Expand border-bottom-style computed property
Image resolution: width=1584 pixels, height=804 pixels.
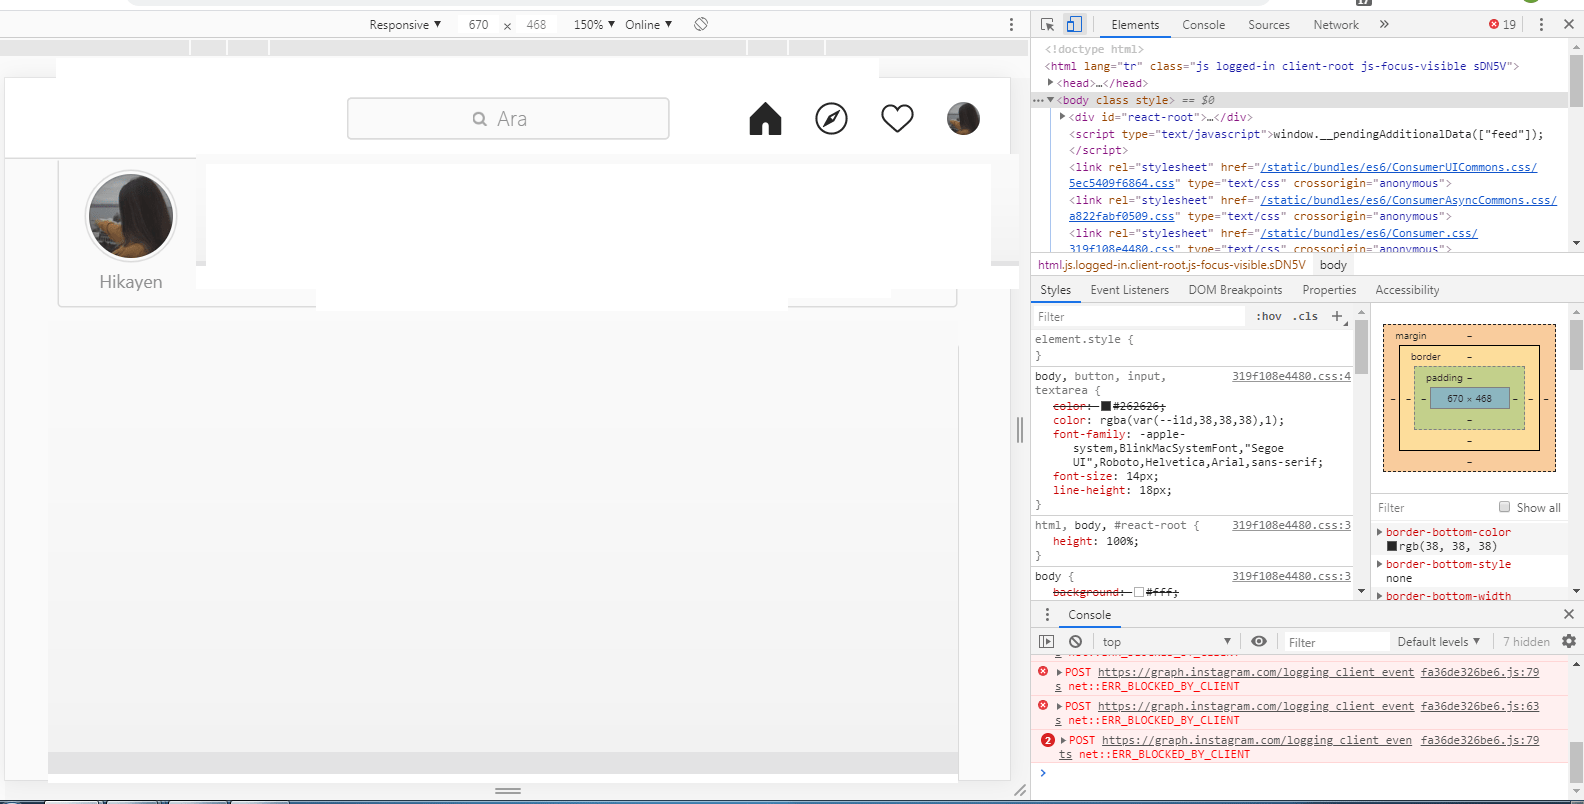[1380, 564]
